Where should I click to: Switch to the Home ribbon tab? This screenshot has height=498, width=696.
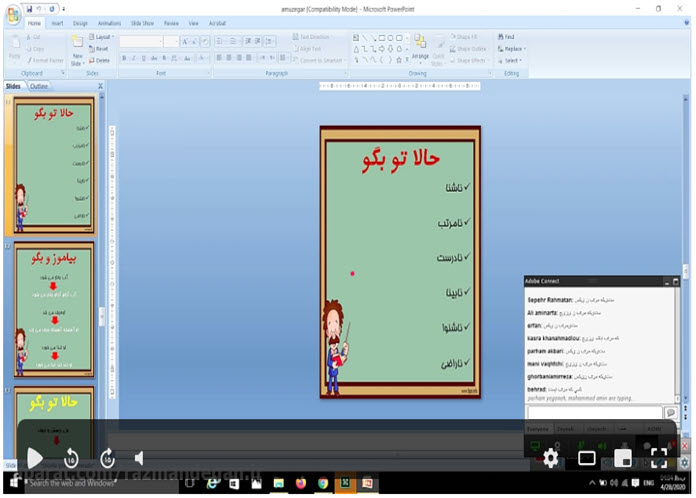pyautogui.click(x=34, y=23)
